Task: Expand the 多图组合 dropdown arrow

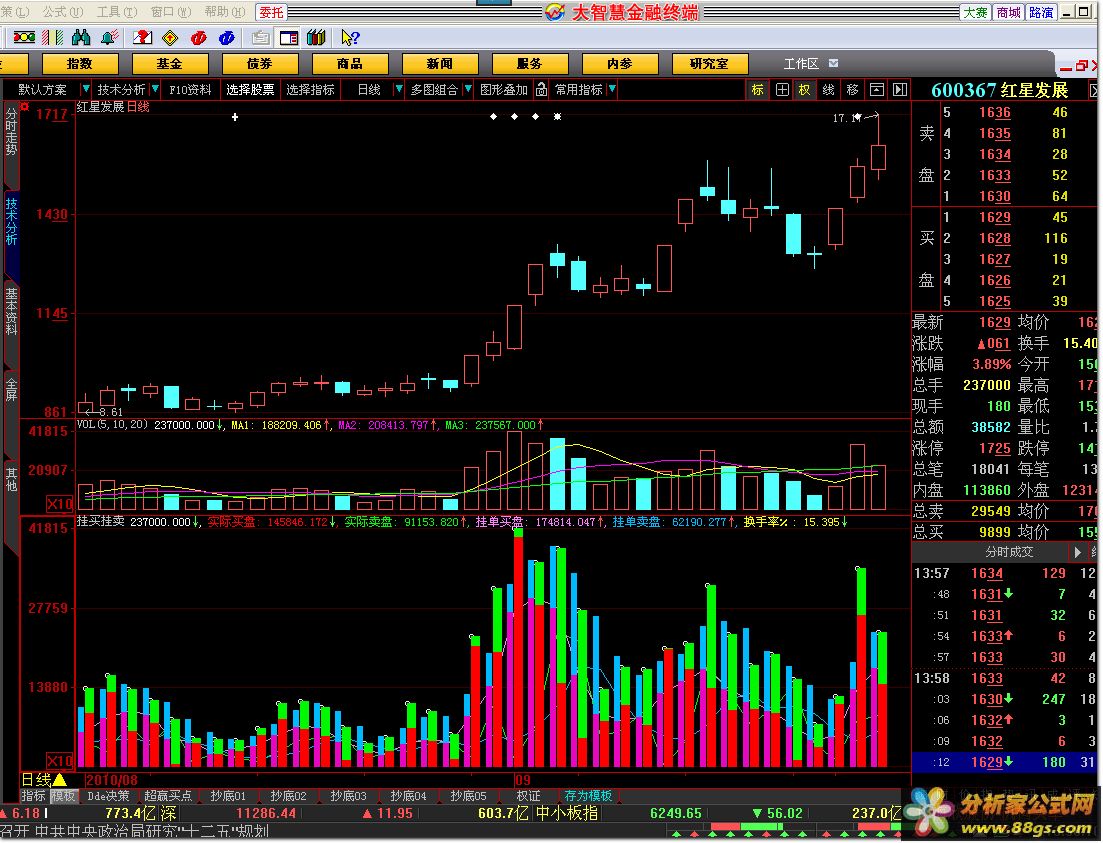Action: click(x=468, y=89)
